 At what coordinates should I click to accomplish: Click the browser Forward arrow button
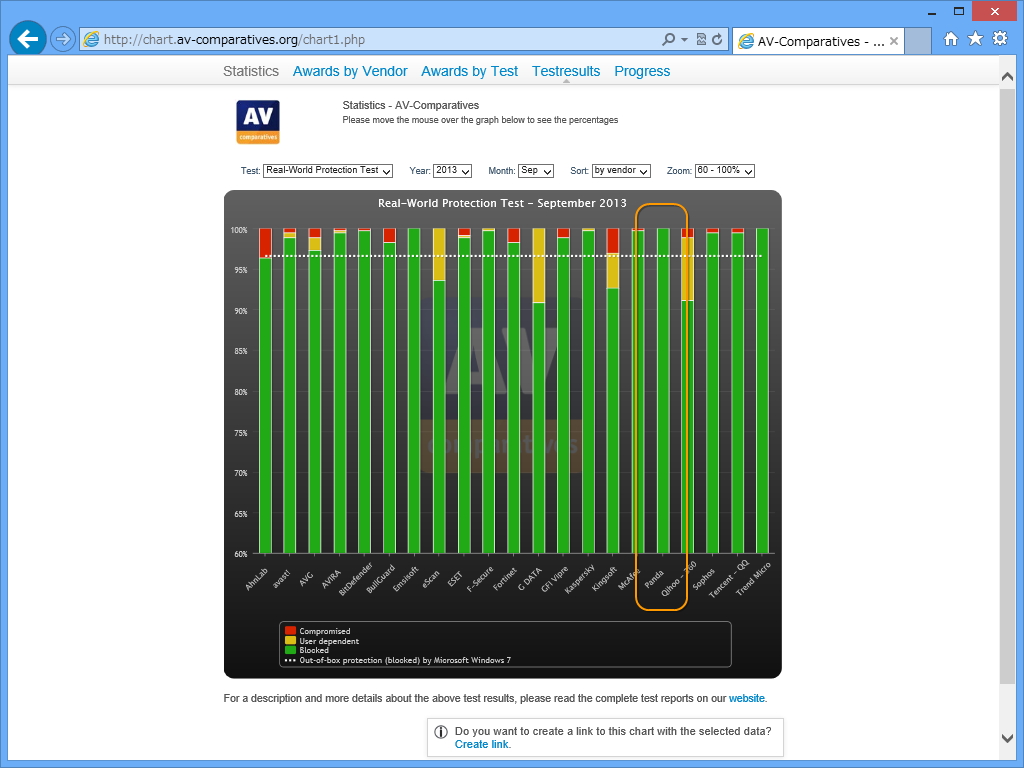[x=63, y=39]
